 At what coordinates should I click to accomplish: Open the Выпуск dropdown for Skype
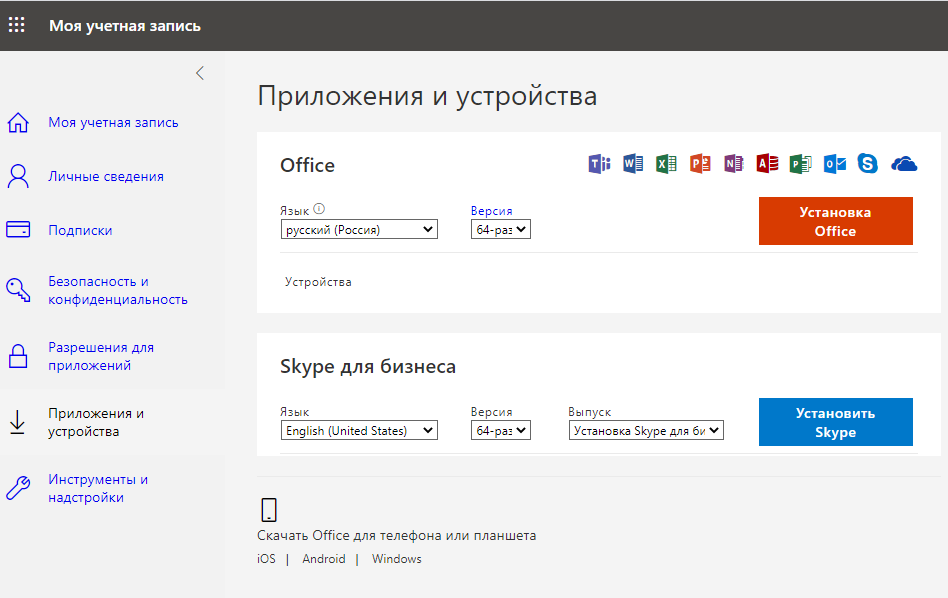point(646,431)
